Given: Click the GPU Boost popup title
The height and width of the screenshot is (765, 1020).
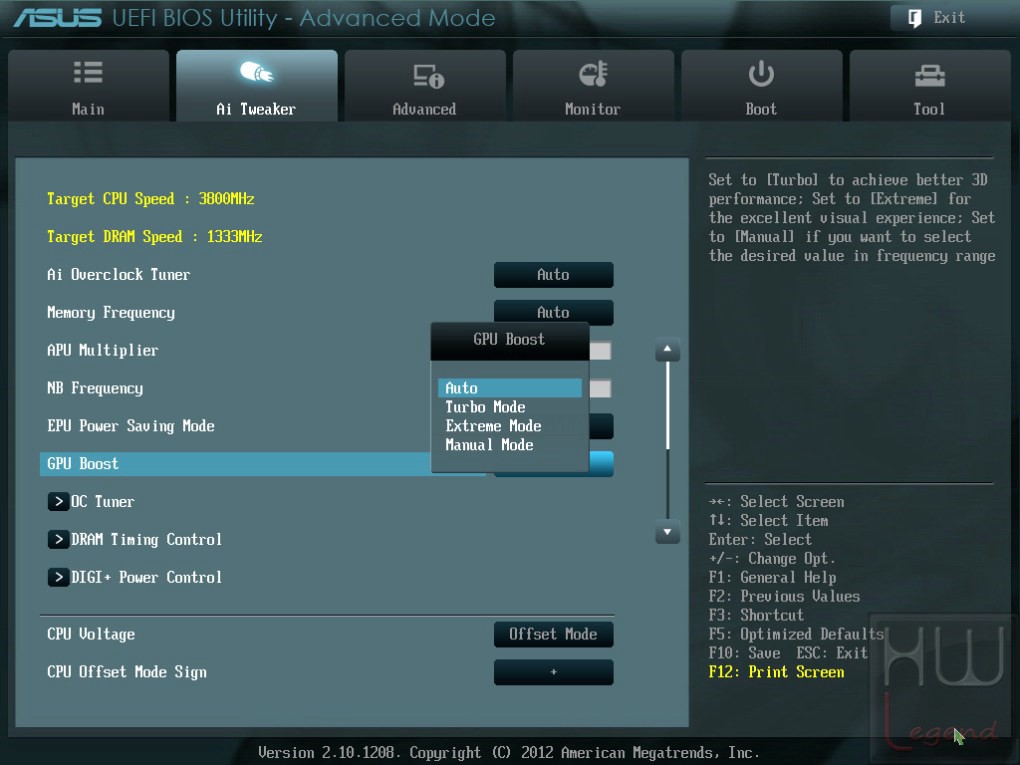Looking at the screenshot, I should point(509,339).
